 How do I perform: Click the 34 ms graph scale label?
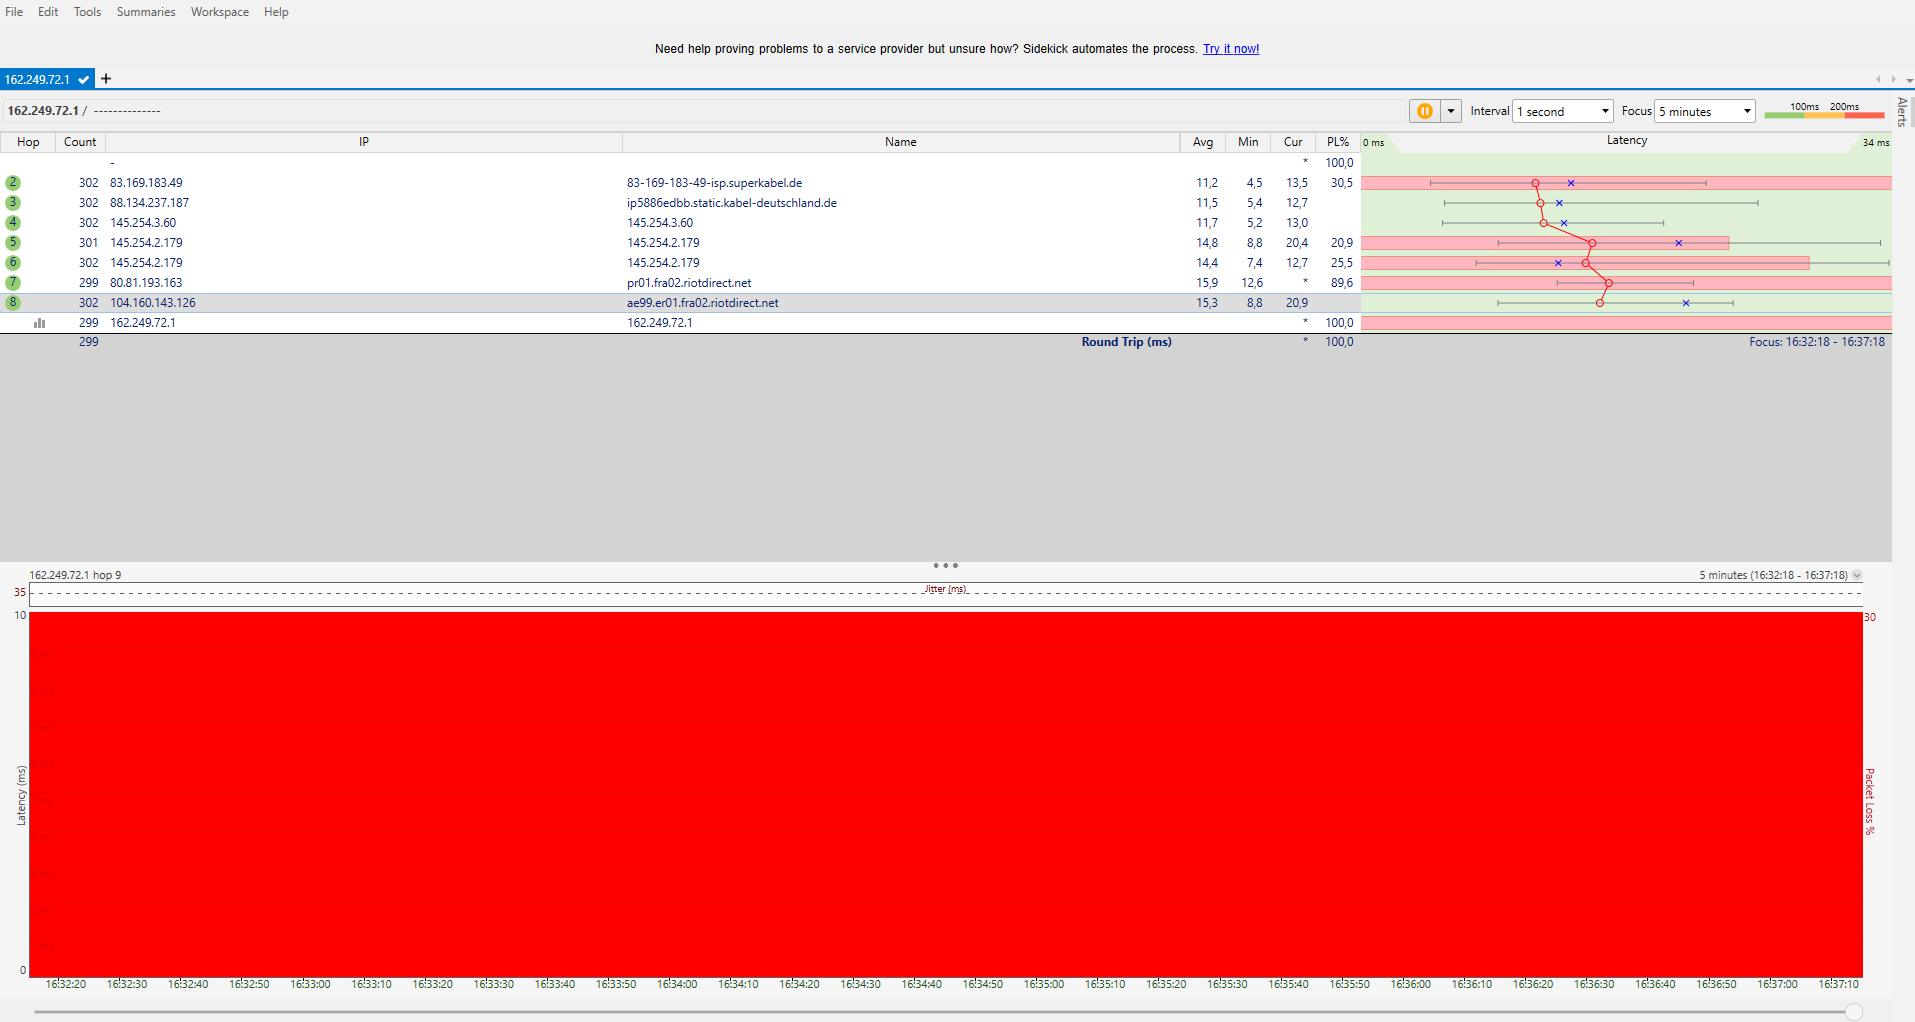point(1875,143)
